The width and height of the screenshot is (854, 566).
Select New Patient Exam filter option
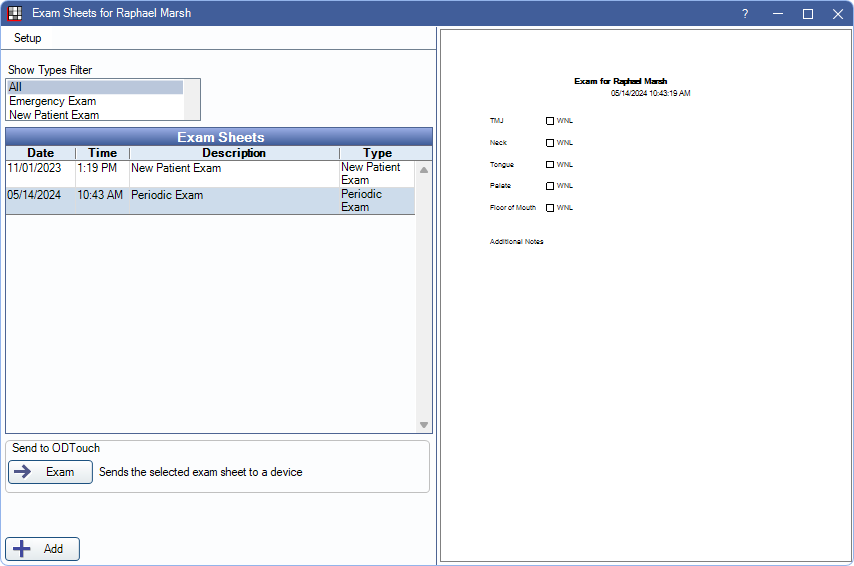(x=54, y=115)
